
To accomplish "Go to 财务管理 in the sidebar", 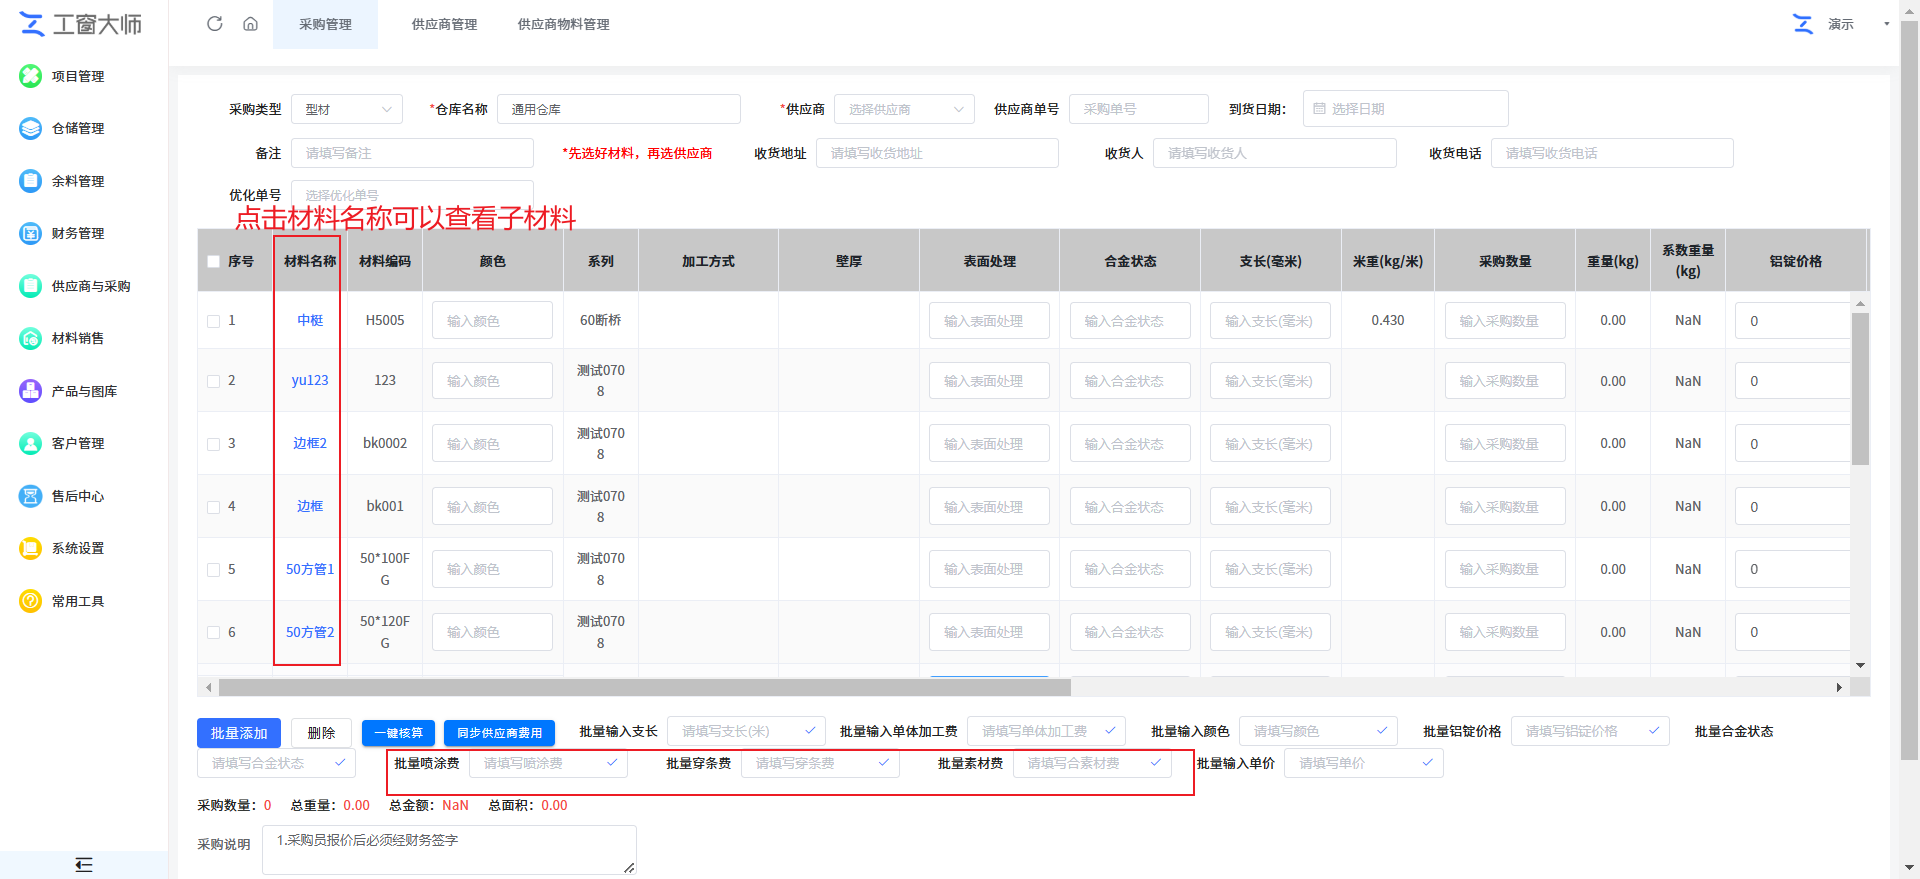I will pos(77,233).
